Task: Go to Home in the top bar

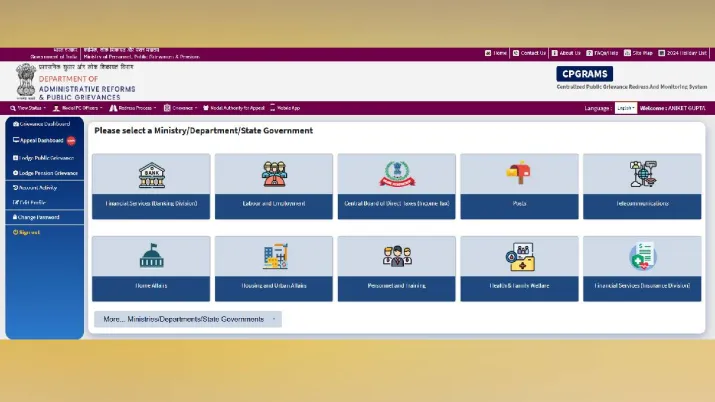Action: coord(496,53)
